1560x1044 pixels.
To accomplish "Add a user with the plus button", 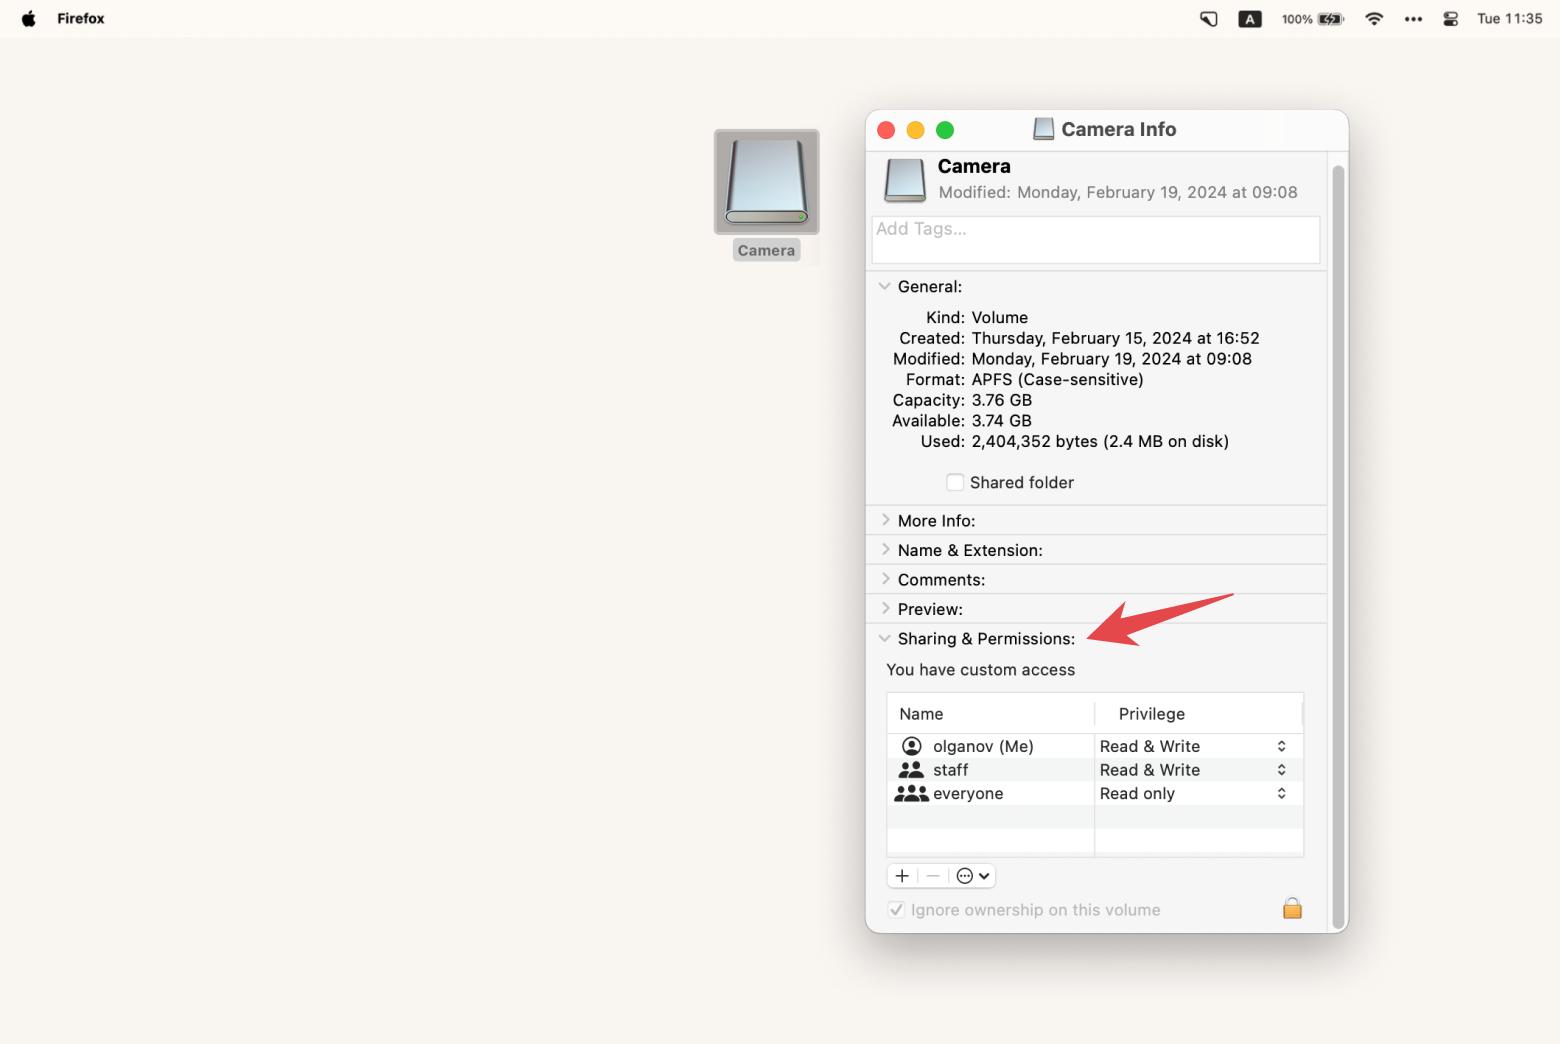I will [902, 876].
